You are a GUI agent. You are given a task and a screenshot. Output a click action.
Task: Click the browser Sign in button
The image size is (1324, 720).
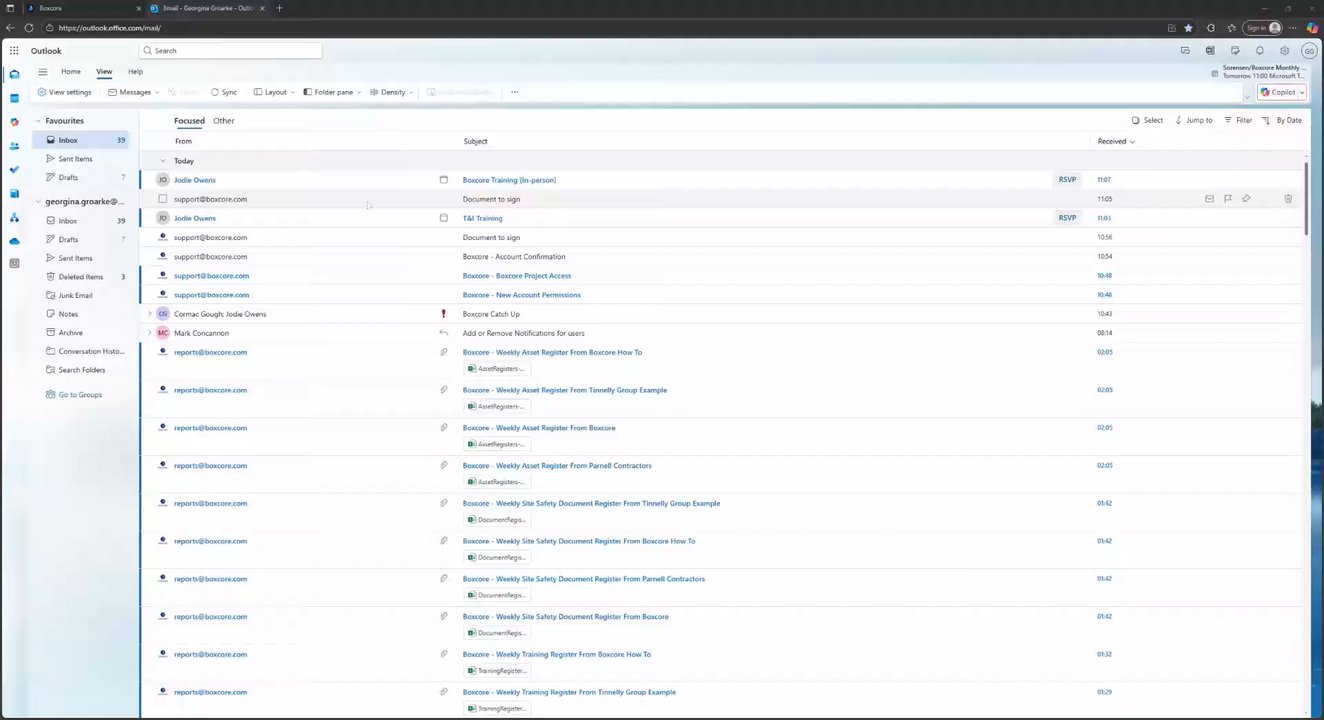click(x=1263, y=28)
